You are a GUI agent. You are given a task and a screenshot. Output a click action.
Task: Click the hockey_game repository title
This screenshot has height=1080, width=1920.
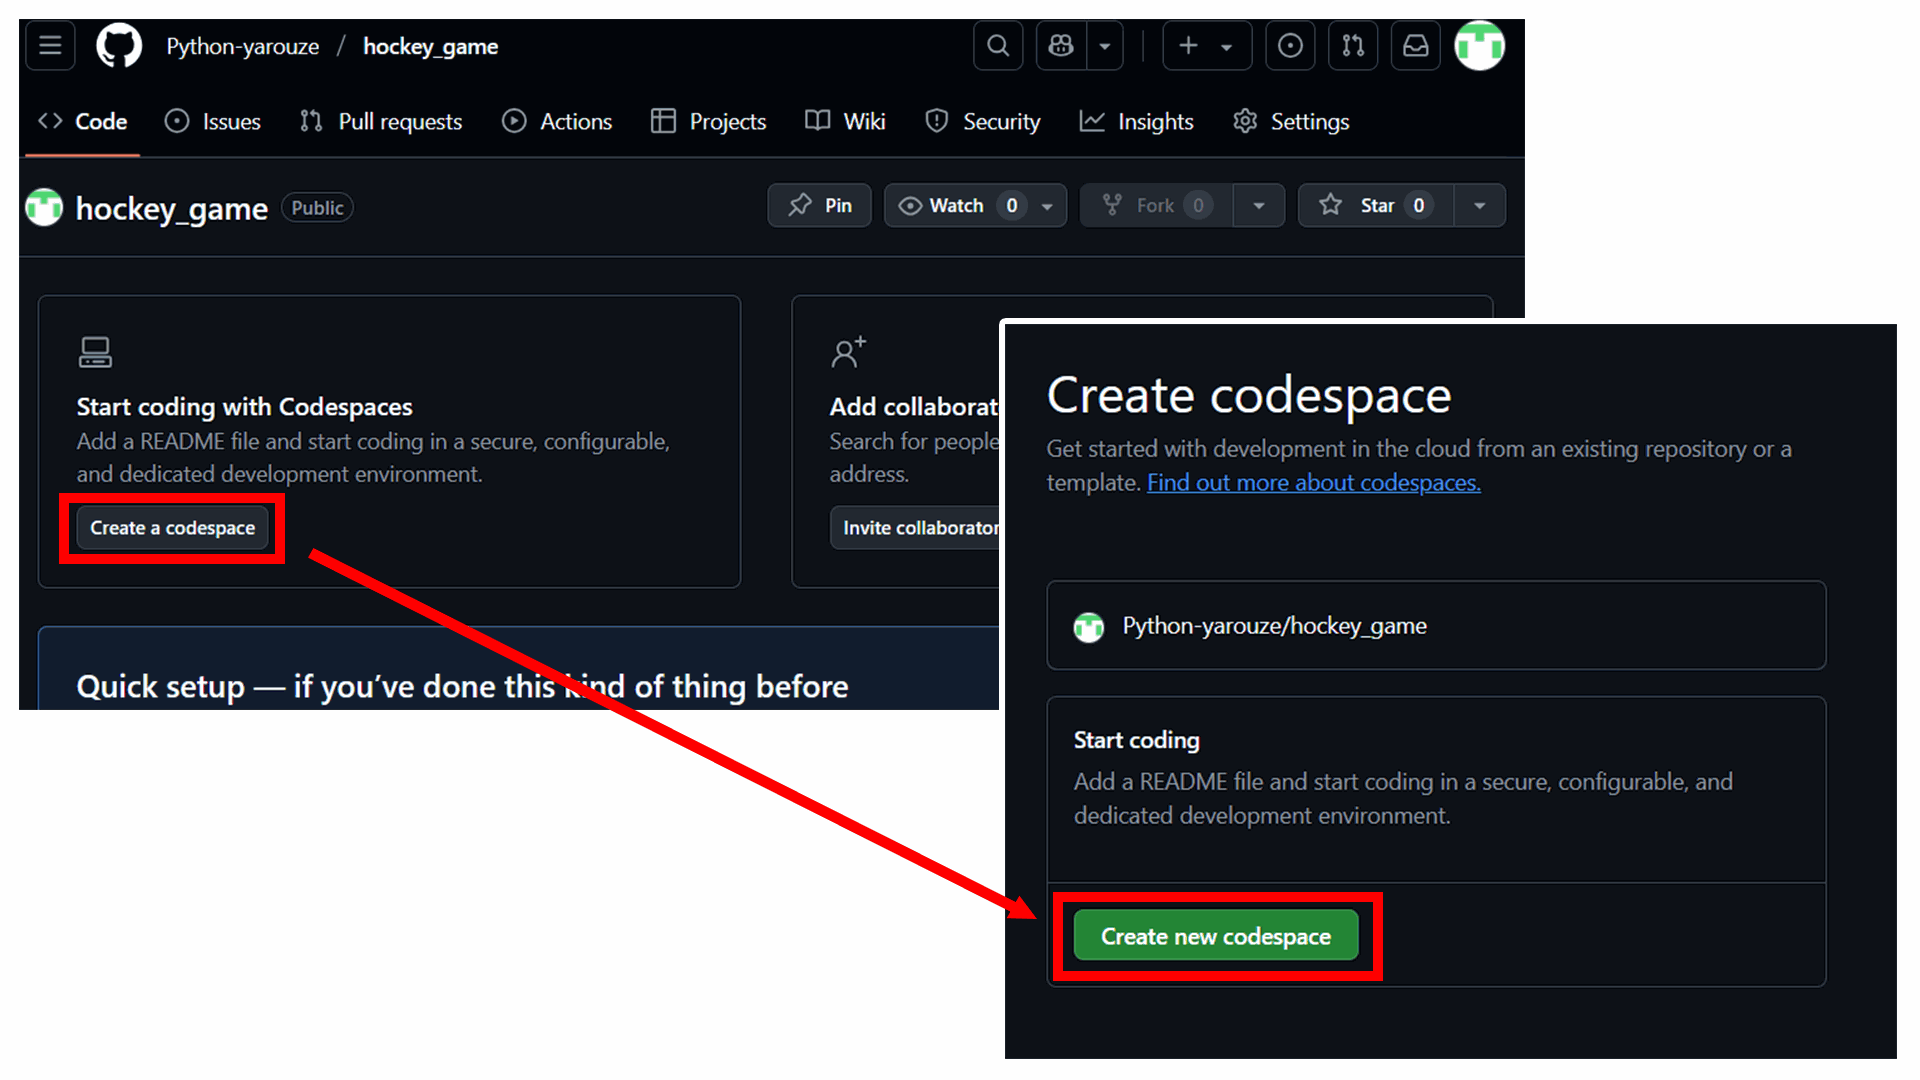point(172,208)
